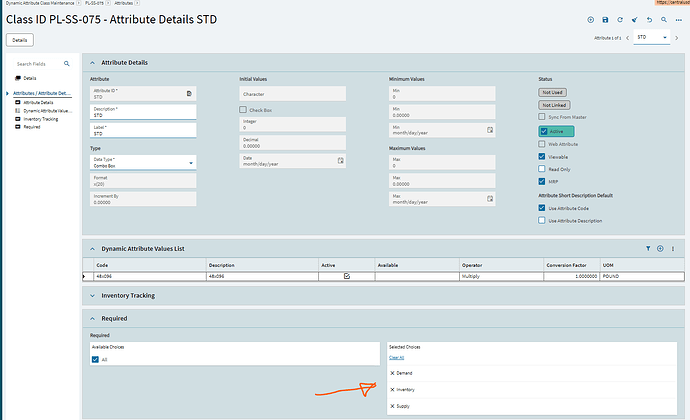Click filter icon in Dynamic Attribute Values List
Screen dimensions: 690x420
(648, 249)
